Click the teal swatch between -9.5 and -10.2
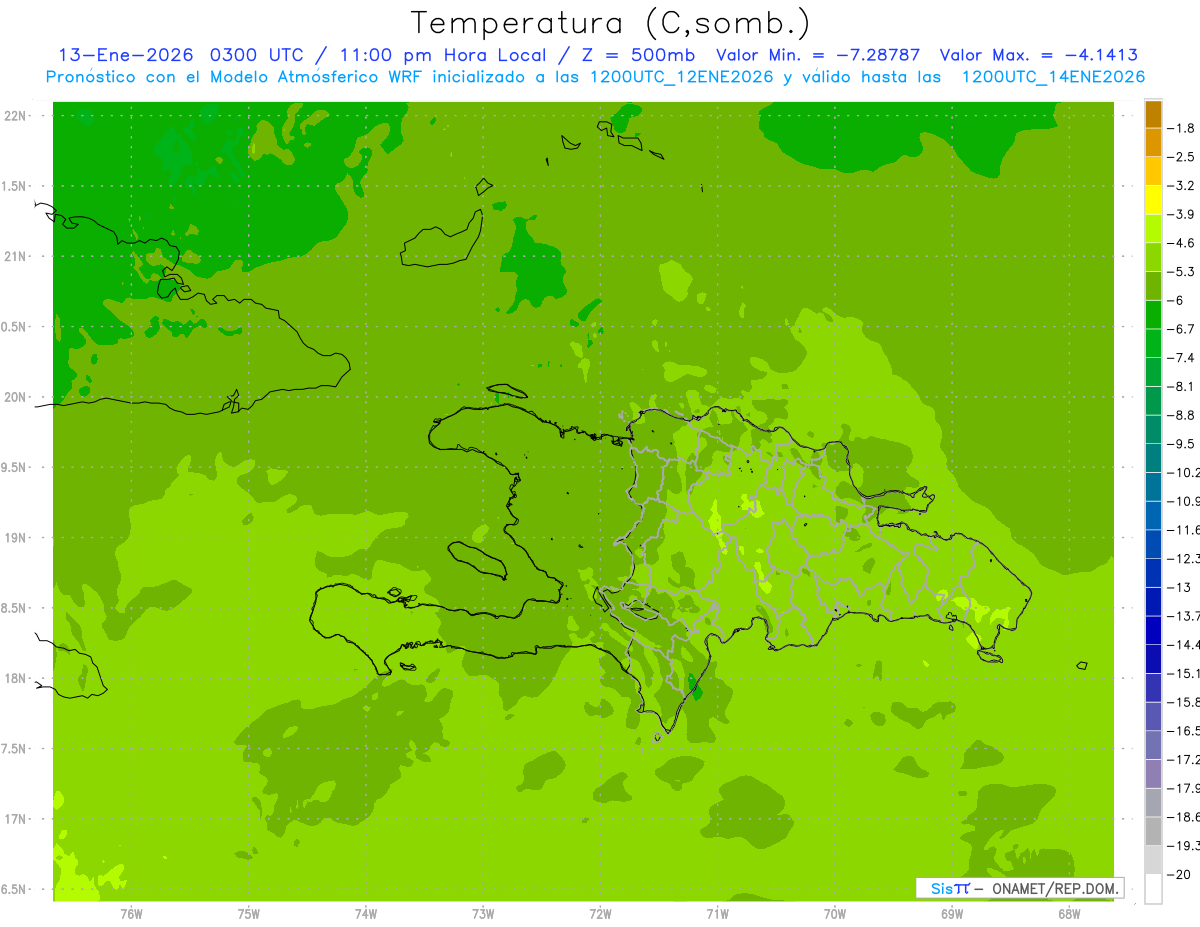 1153,459
